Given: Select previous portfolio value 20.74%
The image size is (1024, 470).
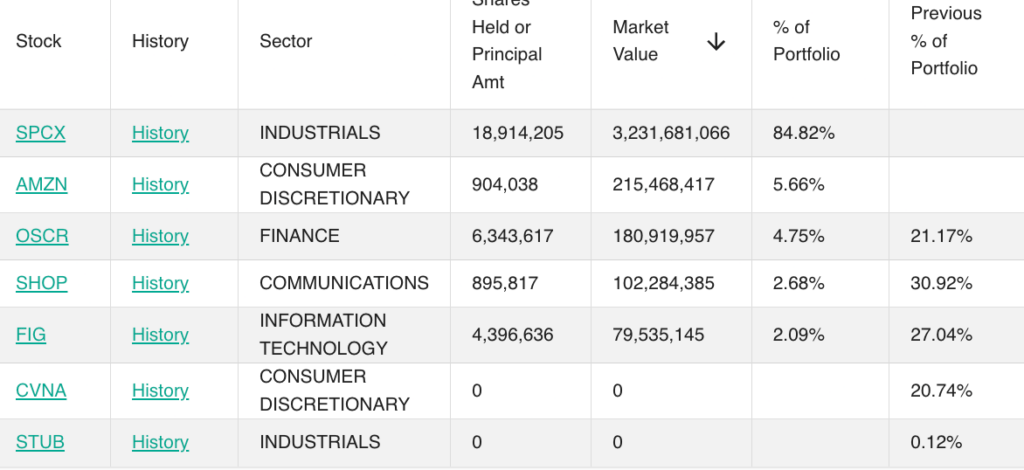Looking at the screenshot, I should click(942, 390).
